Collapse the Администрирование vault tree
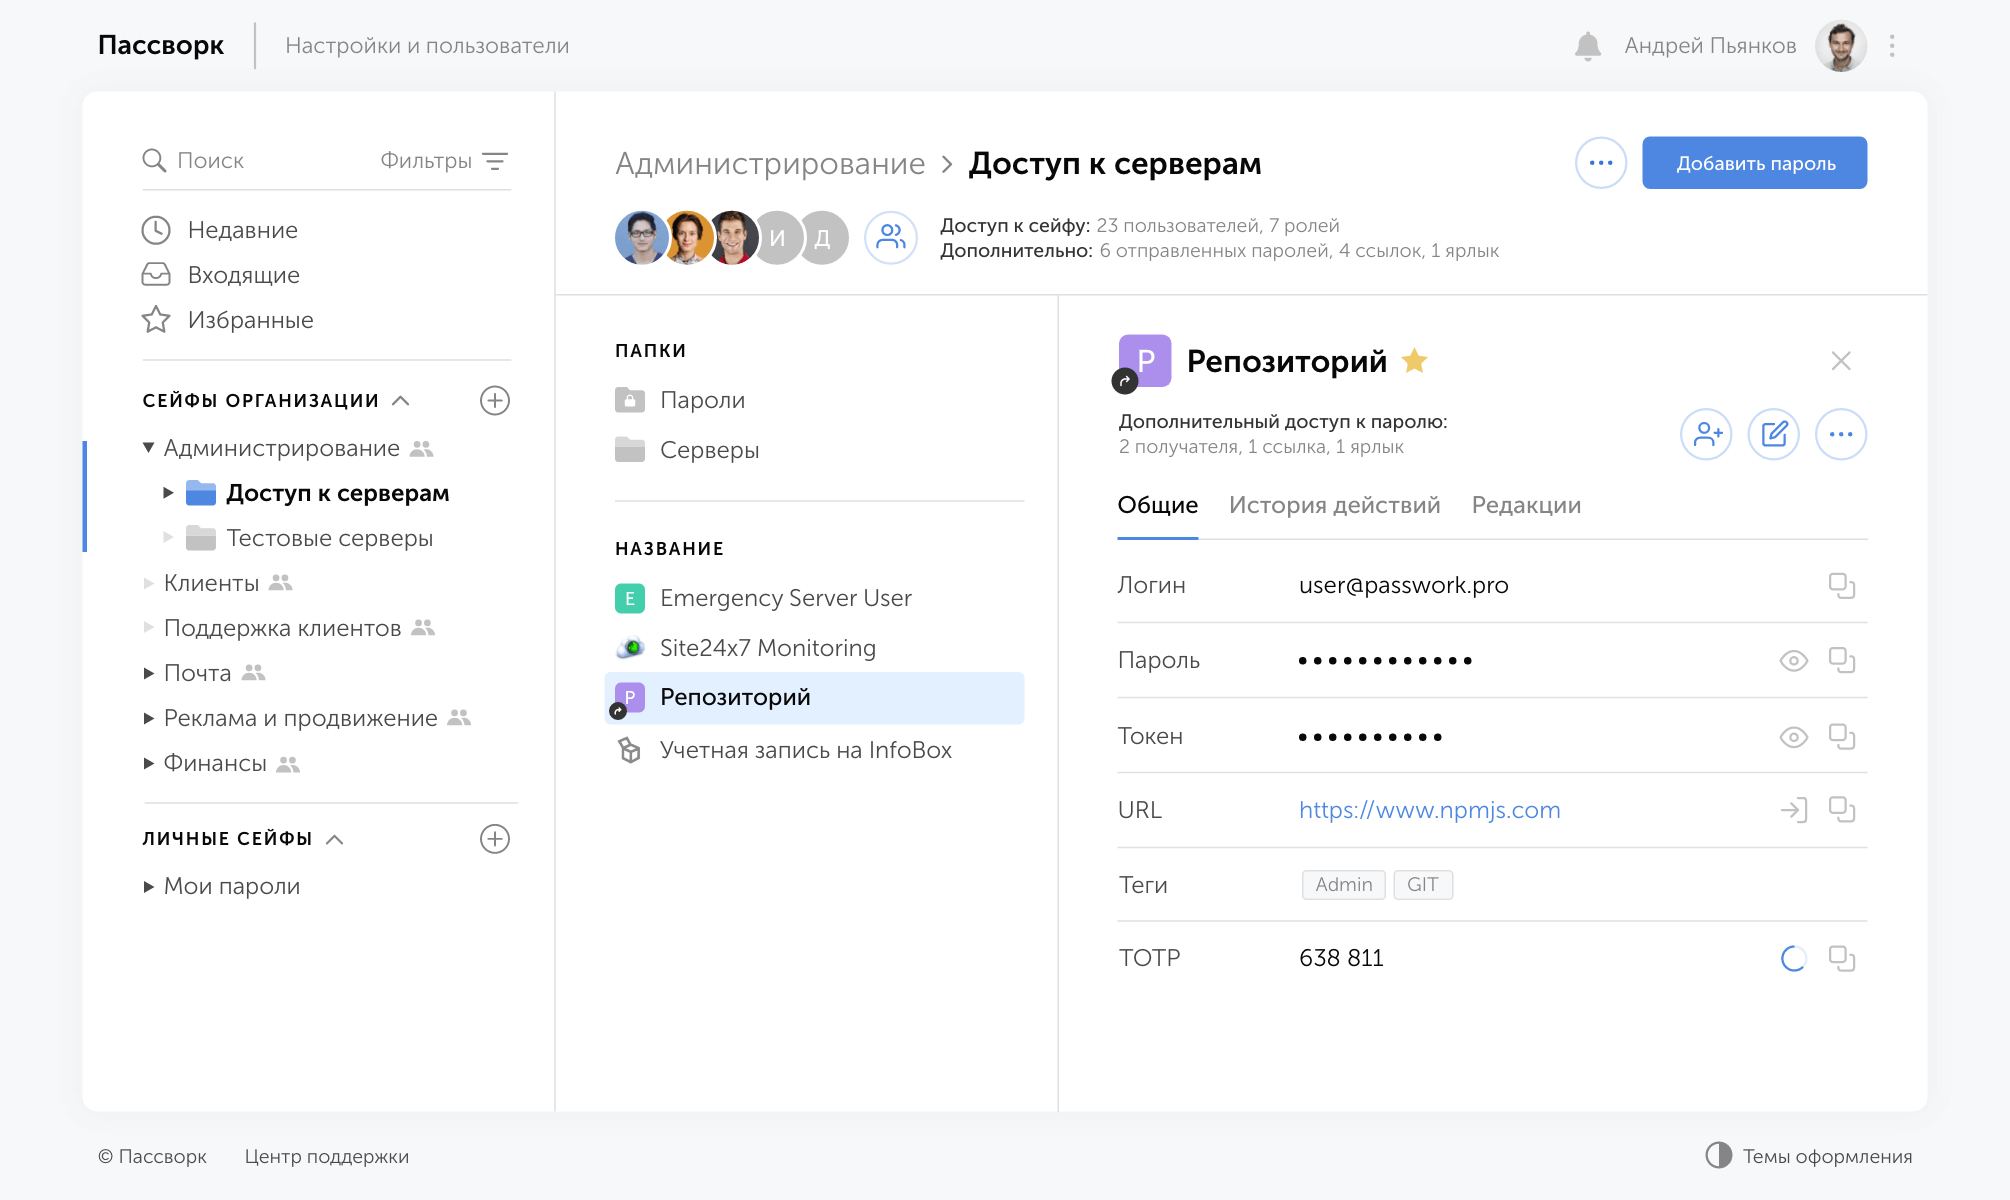This screenshot has width=2010, height=1200. pyautogui.click(x=149, y=448)
